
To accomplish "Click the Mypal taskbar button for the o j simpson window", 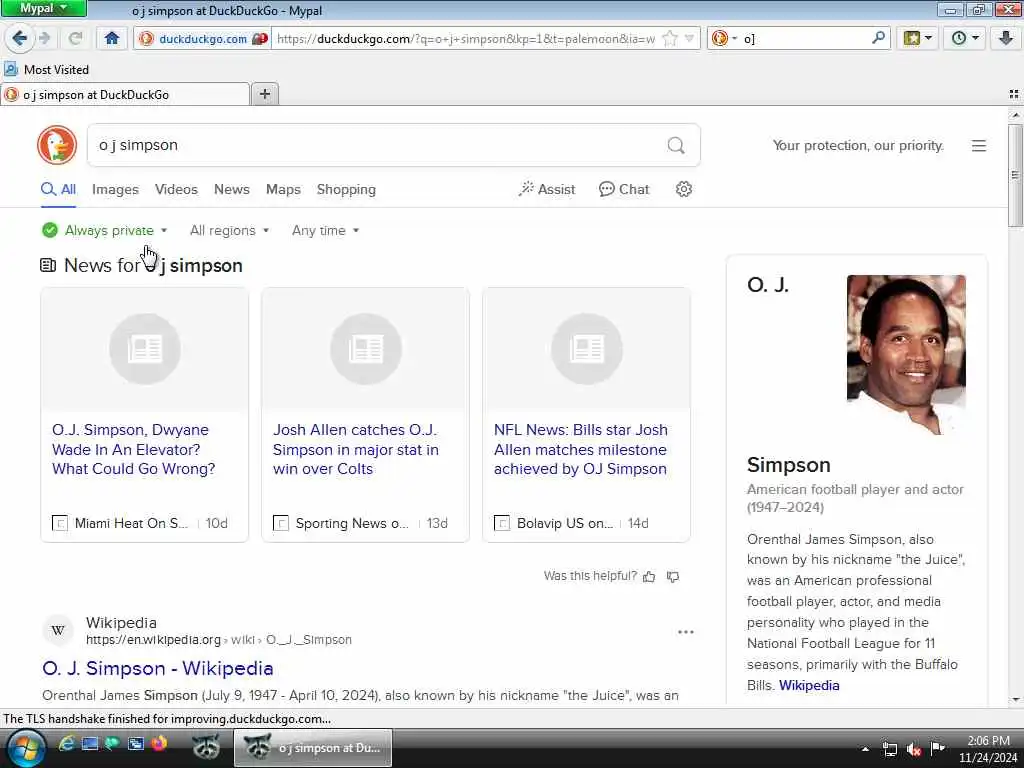I will [x=313, y=748].
